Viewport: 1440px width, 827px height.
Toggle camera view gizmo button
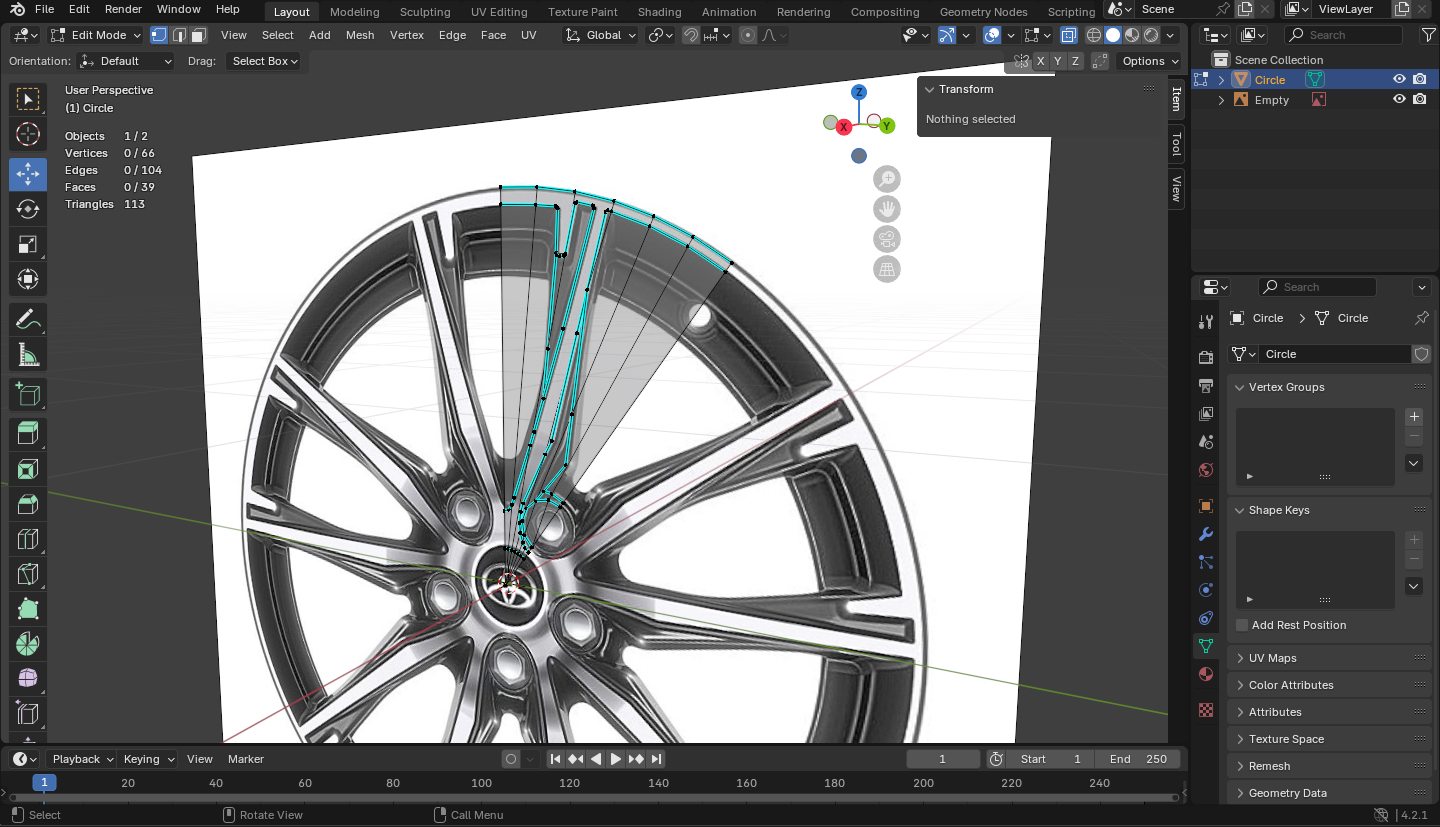[x=886, y=239]
